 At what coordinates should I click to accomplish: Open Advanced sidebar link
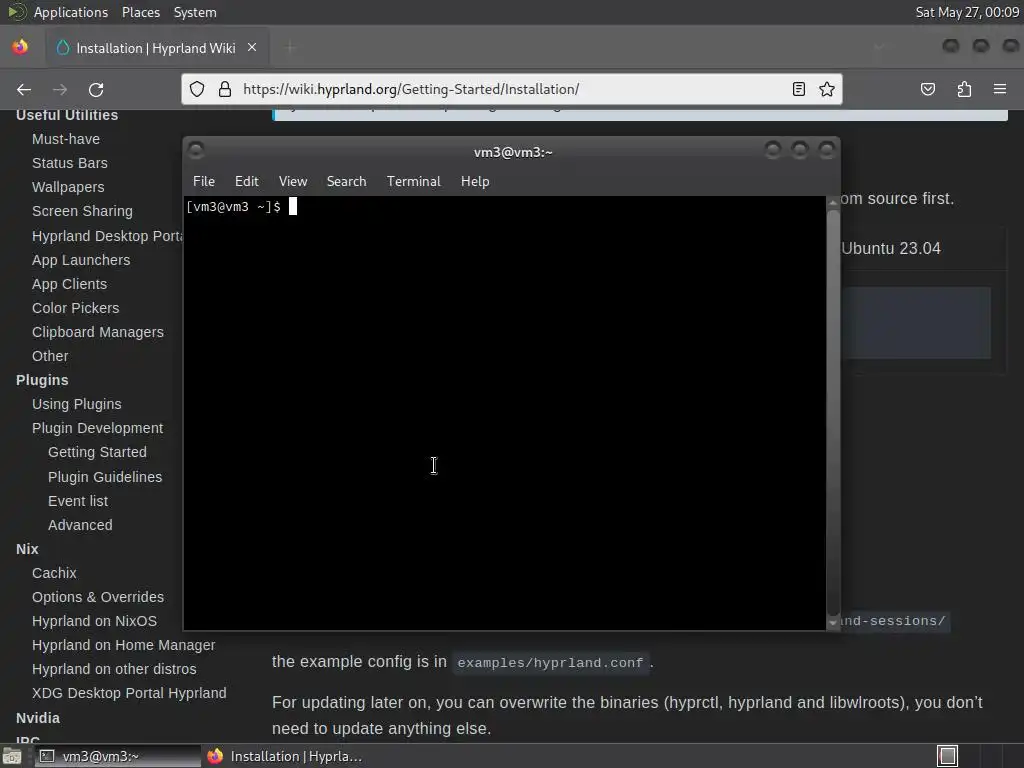tap(80, 525)
